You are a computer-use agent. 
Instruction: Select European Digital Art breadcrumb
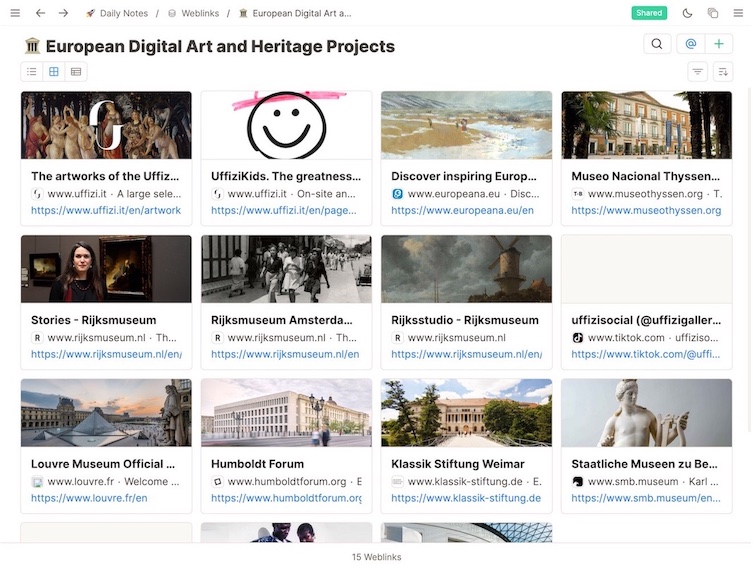[x=302, y=13]
